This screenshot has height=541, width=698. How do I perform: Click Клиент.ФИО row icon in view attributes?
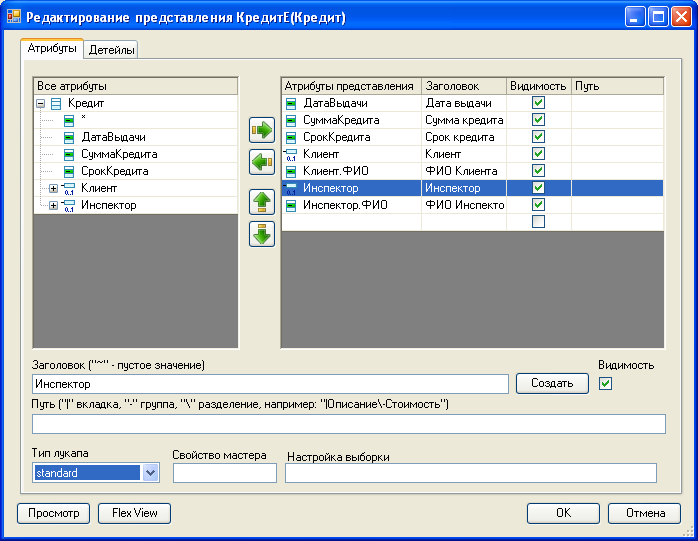(291, 171)
